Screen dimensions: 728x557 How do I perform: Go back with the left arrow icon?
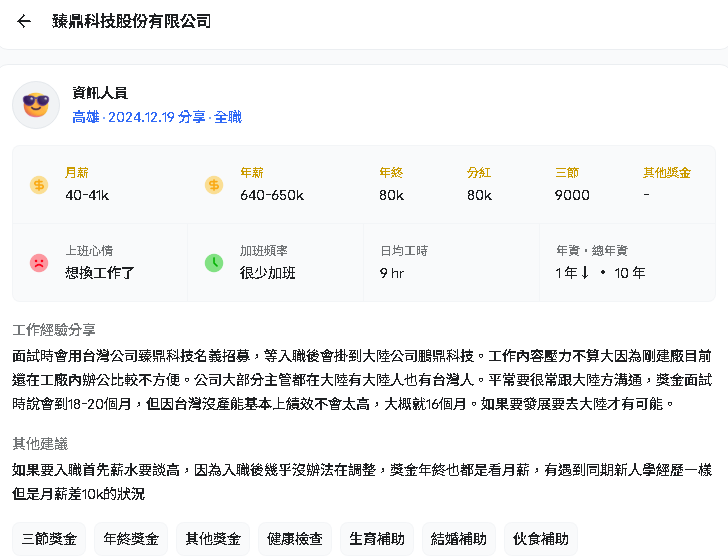pos(24,21)
